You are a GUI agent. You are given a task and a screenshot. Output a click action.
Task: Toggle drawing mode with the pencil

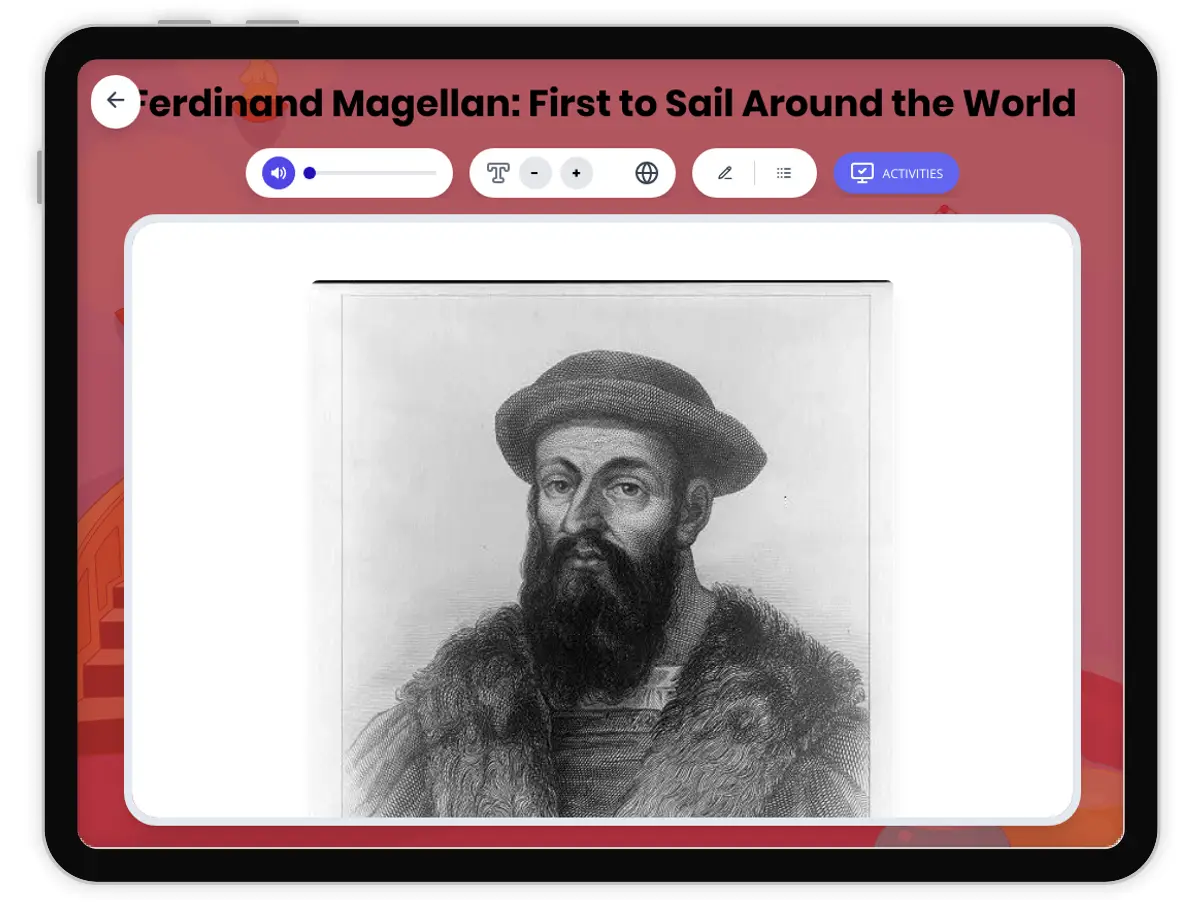pyautogui.click(x=725, y=172)
